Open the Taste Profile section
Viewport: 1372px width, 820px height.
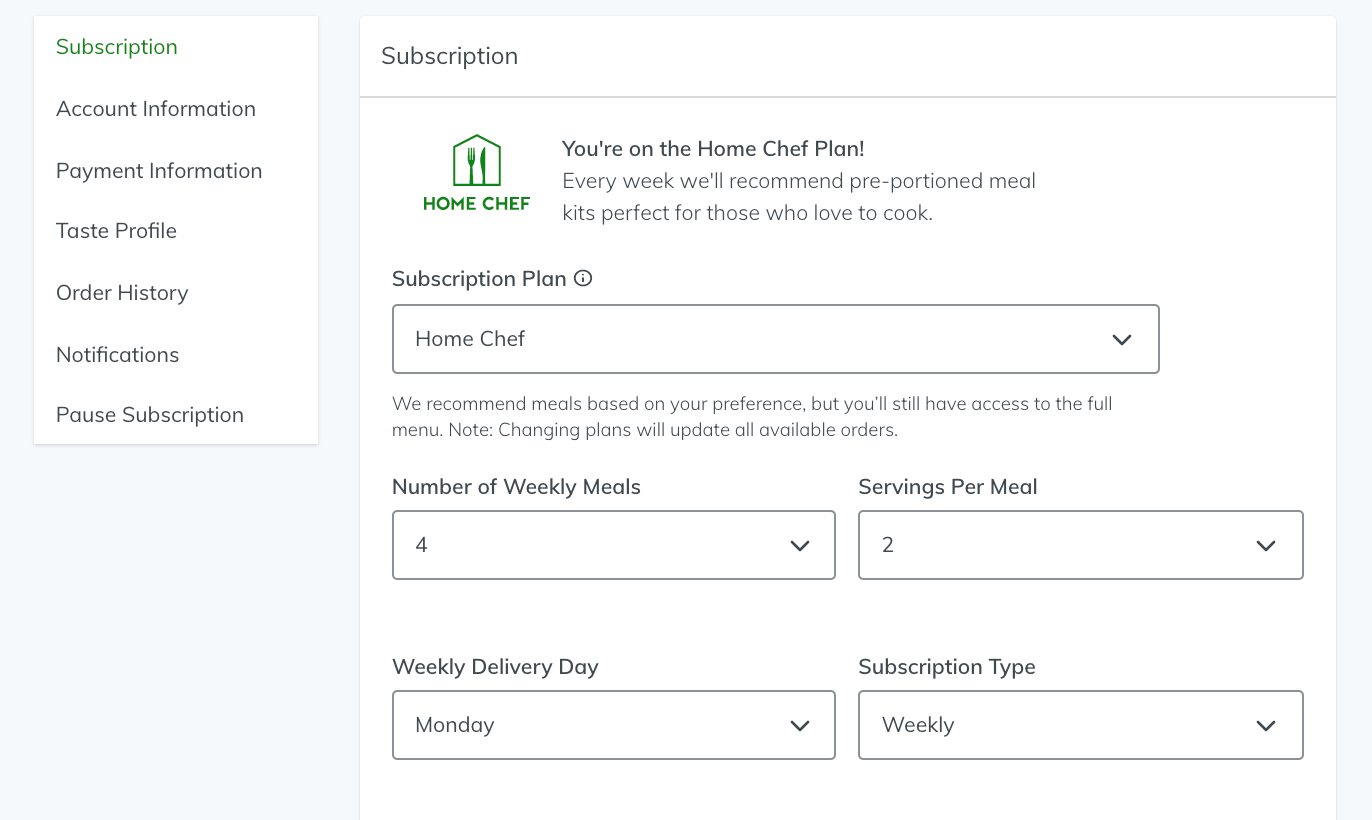click(x=116, y=231)
